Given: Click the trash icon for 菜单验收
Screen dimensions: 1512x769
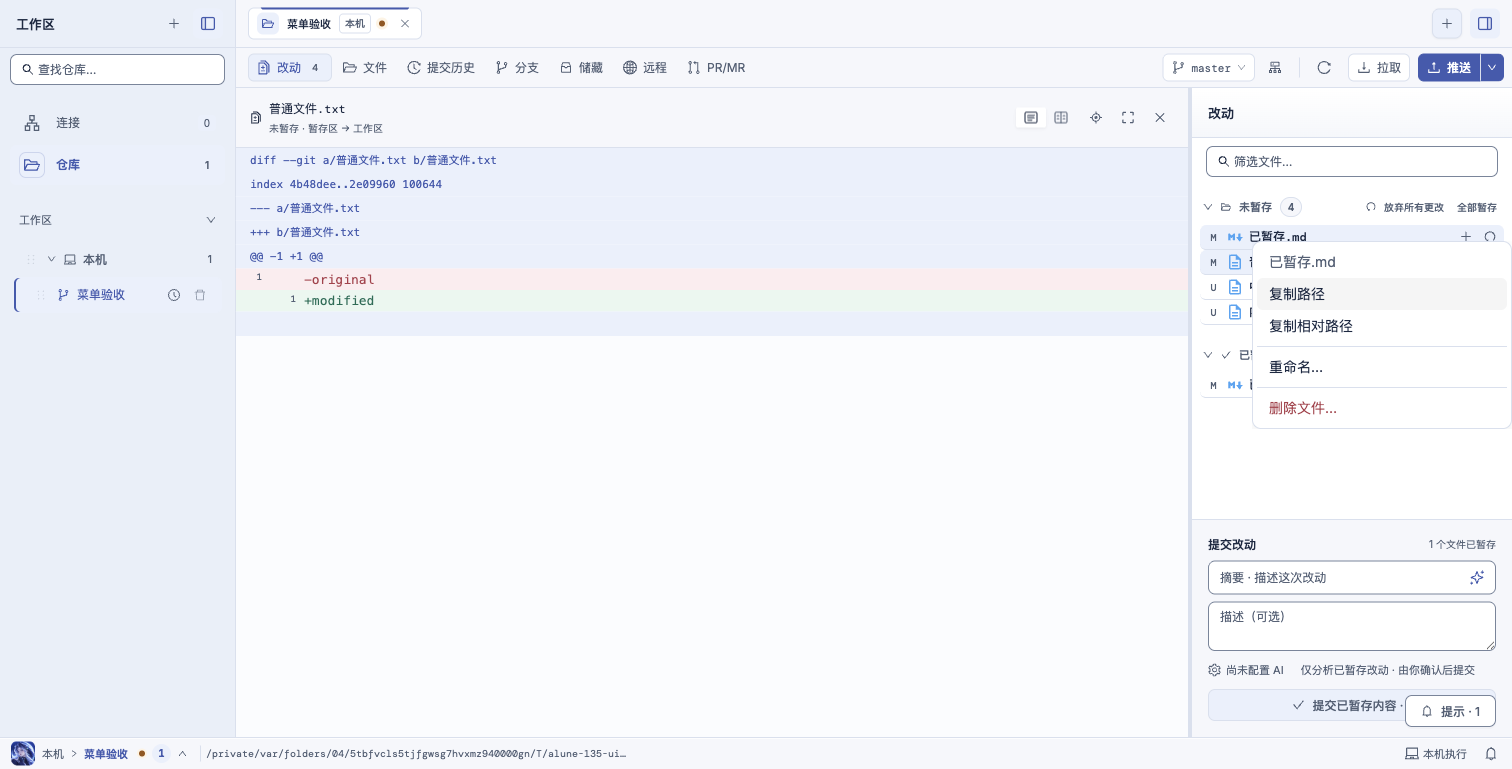Looking at the screenshot, I should point(200,295).
